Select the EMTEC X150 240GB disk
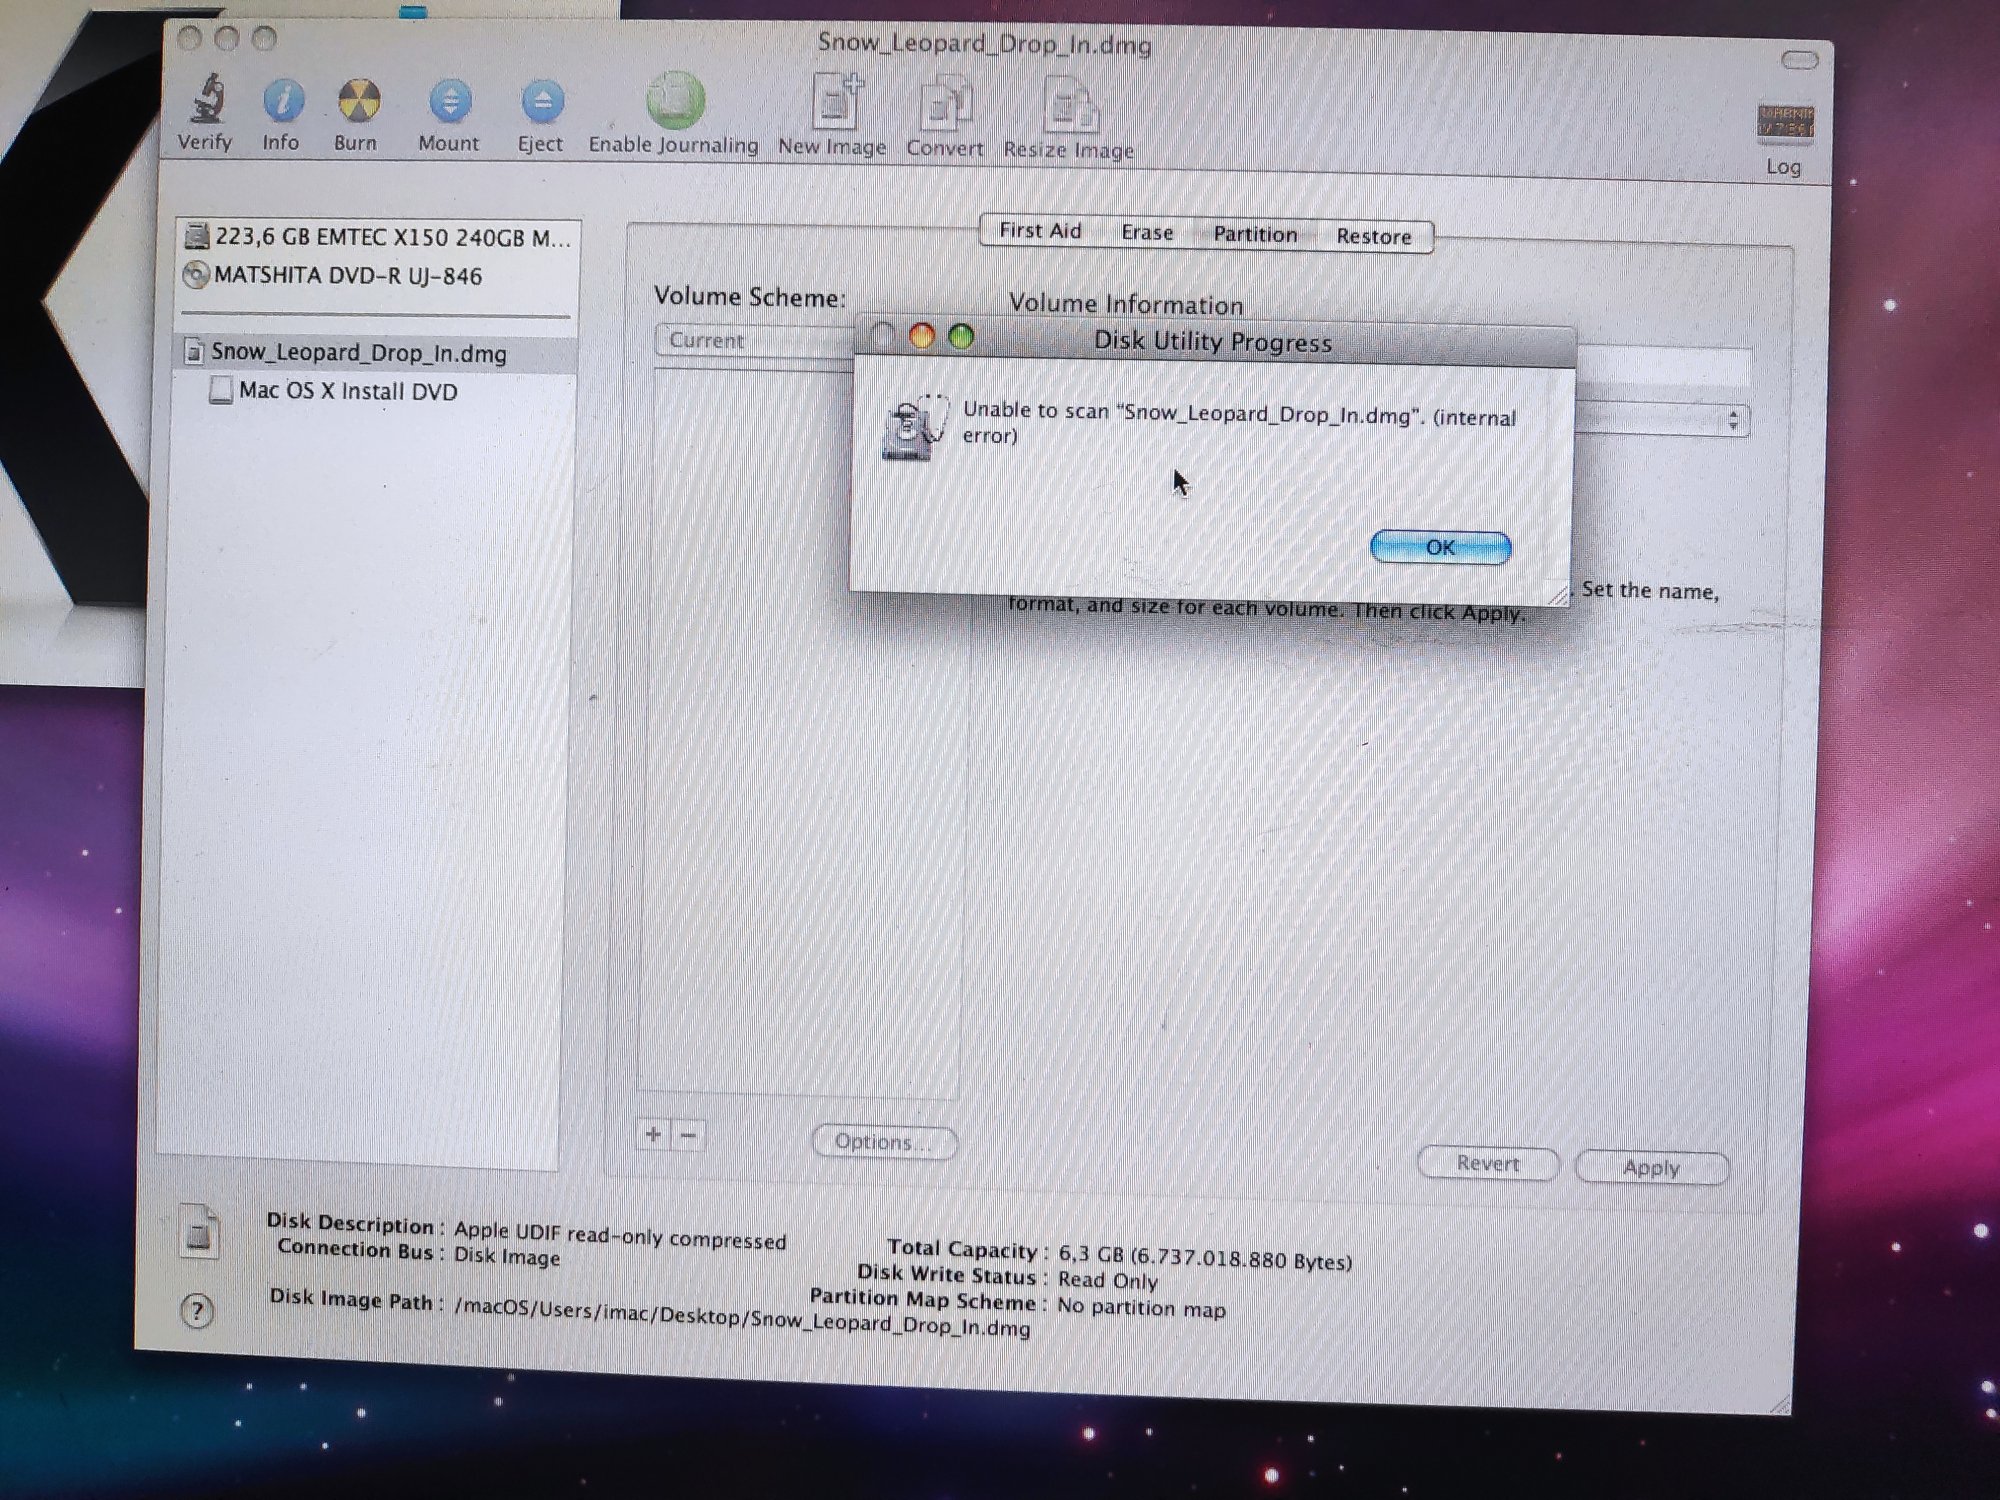Screen dimensions: 2000x1500 [x=392, y=238]
